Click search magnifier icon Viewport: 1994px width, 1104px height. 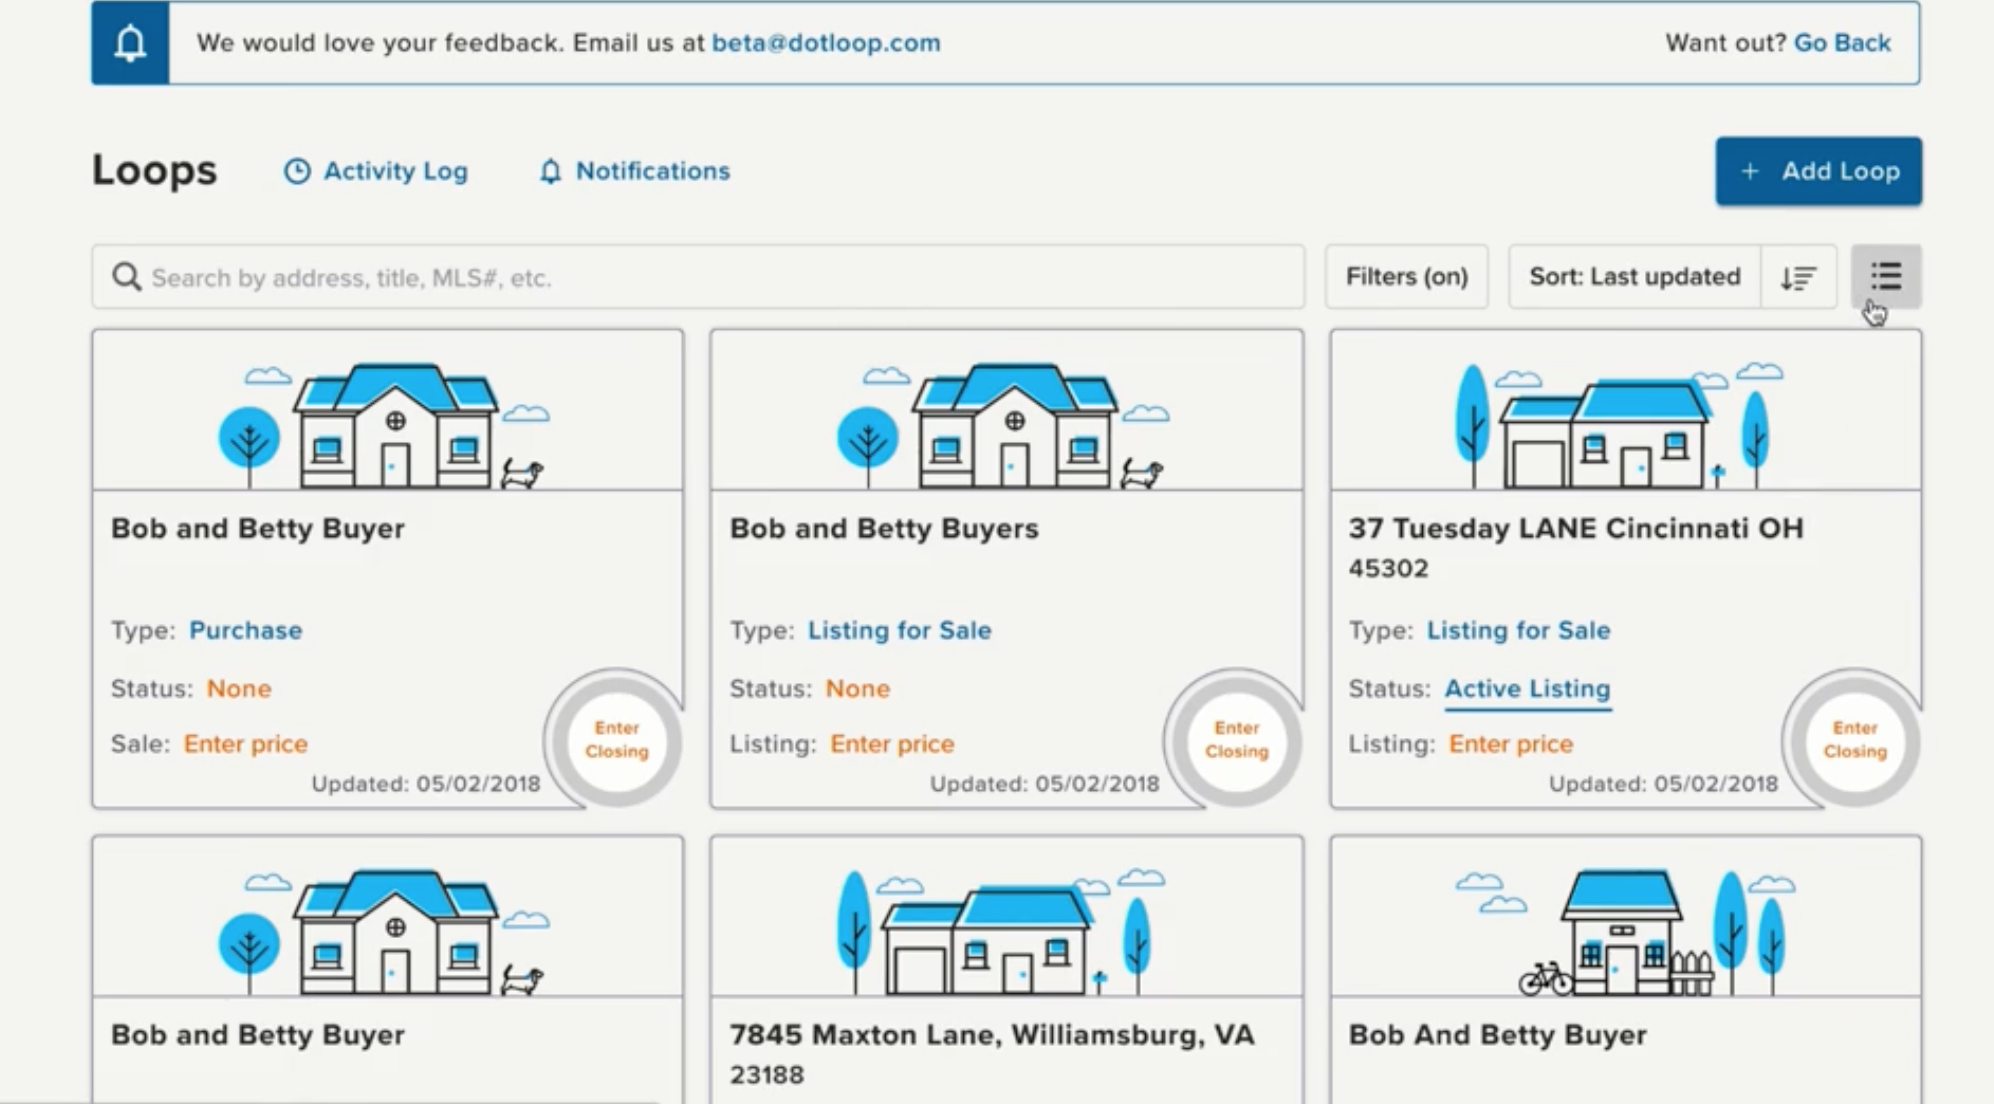(126, 277)
